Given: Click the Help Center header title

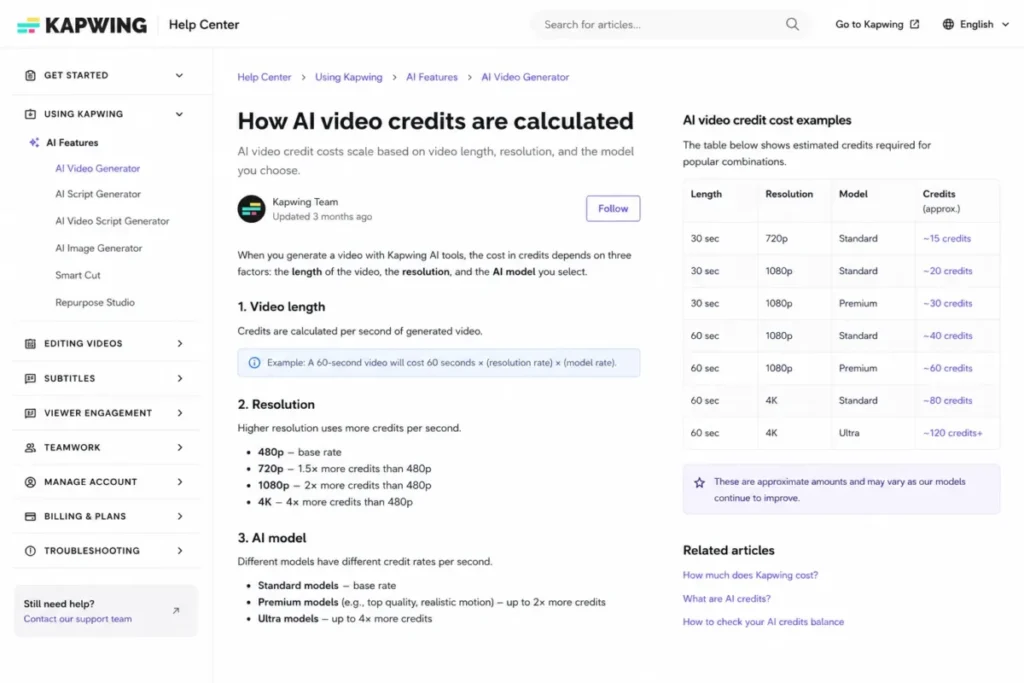Looking at the screenshot, I should click(204, 25).
